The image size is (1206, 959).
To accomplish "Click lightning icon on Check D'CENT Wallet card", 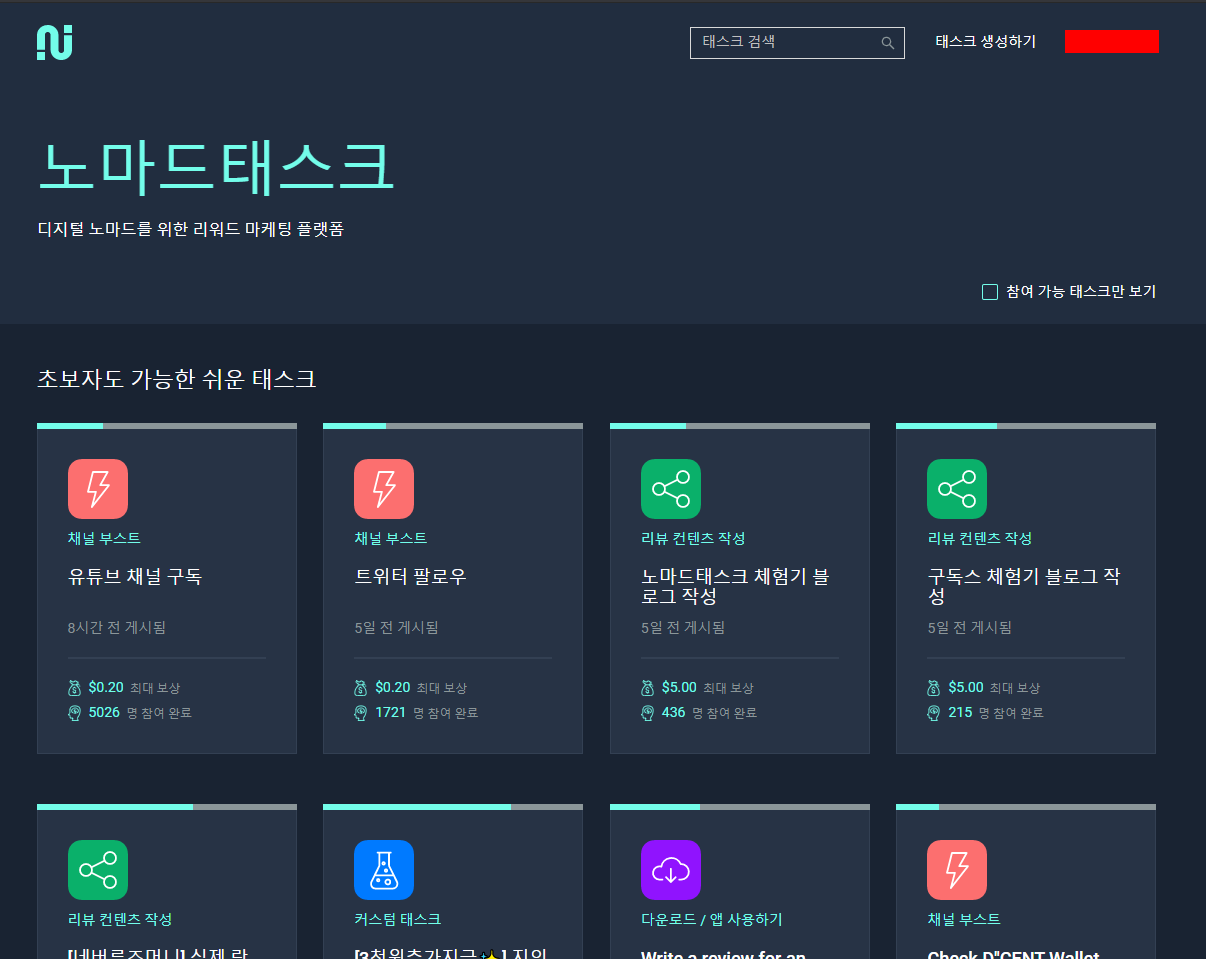I will [x=957, y=870].
